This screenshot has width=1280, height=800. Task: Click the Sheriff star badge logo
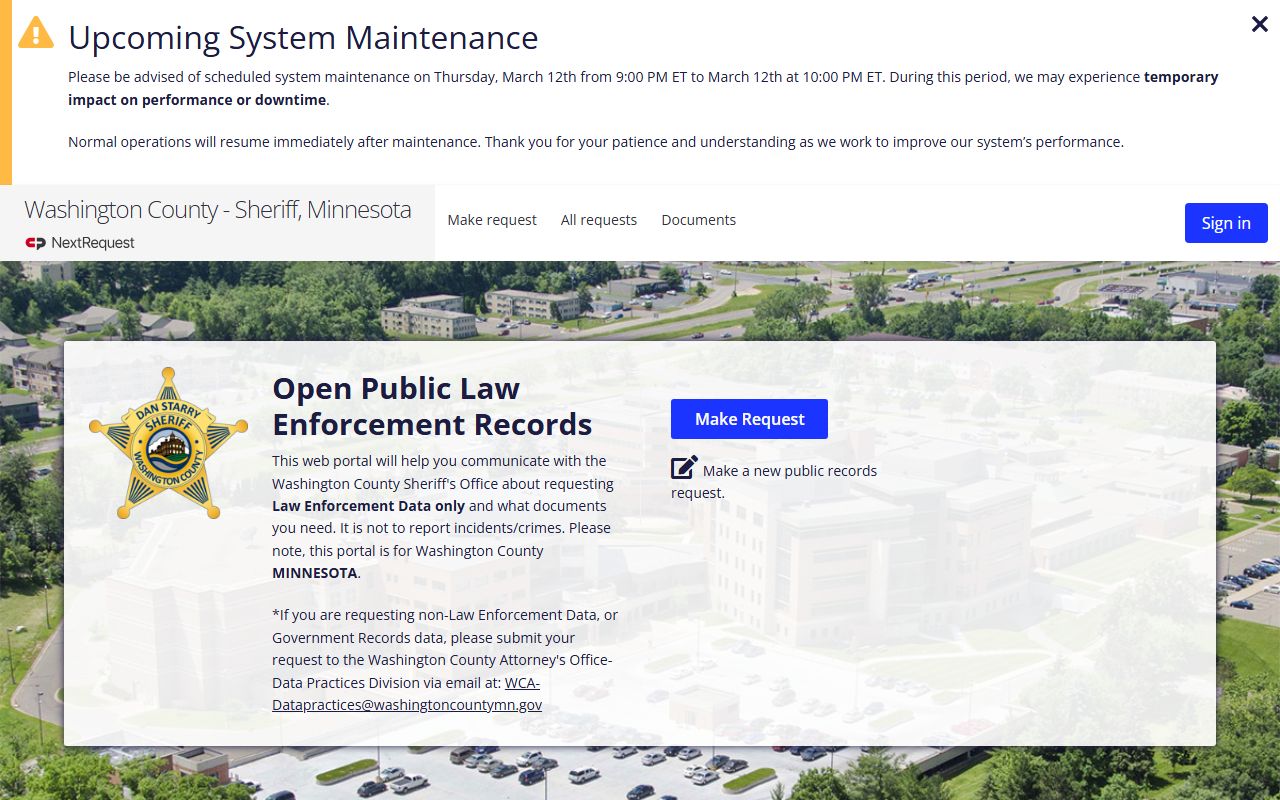click(x=168, y=443)
